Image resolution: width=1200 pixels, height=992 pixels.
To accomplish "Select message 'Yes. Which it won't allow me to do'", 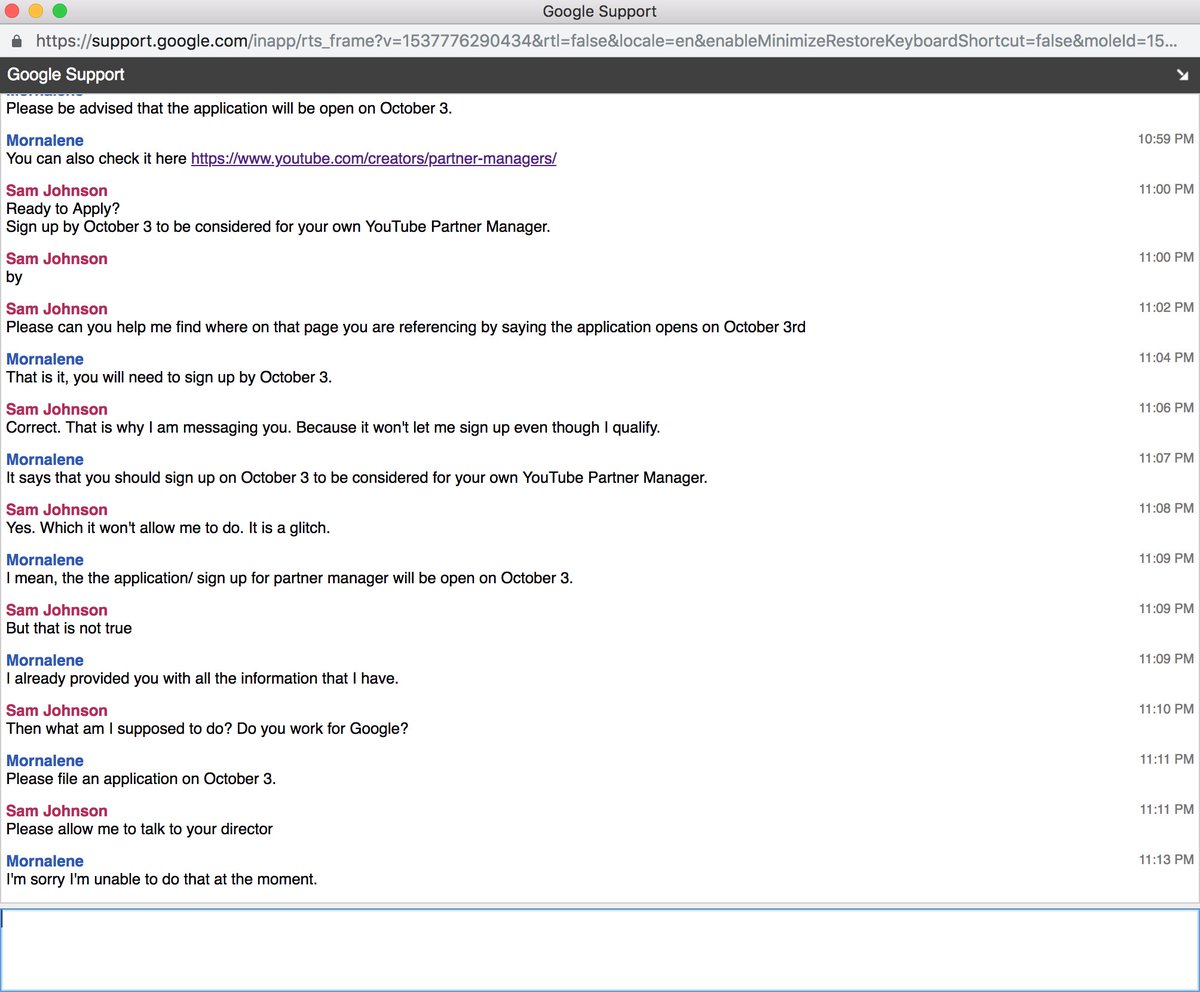I will (x=168, y=528).
